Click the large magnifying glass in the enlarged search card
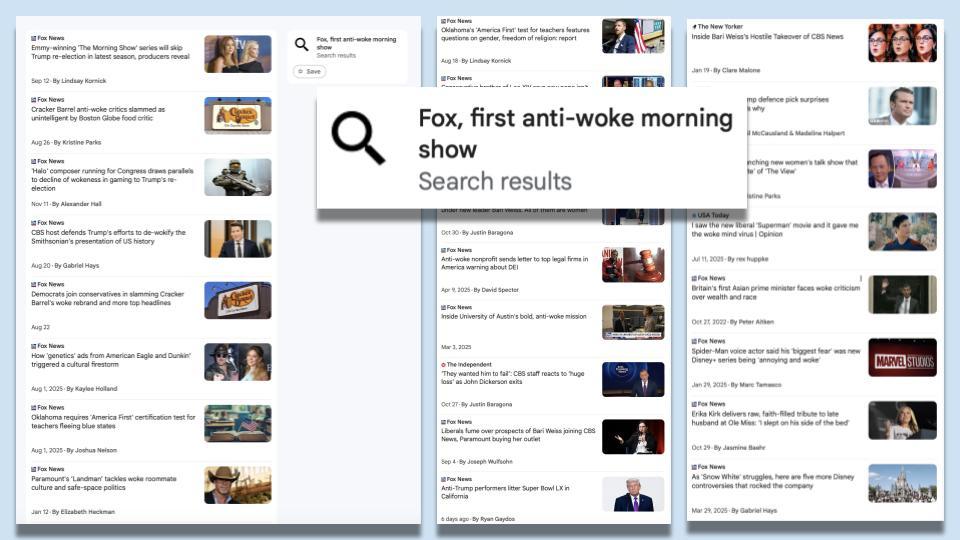The height and width of the screenshot is (540, 960). (x=358, y=138)
